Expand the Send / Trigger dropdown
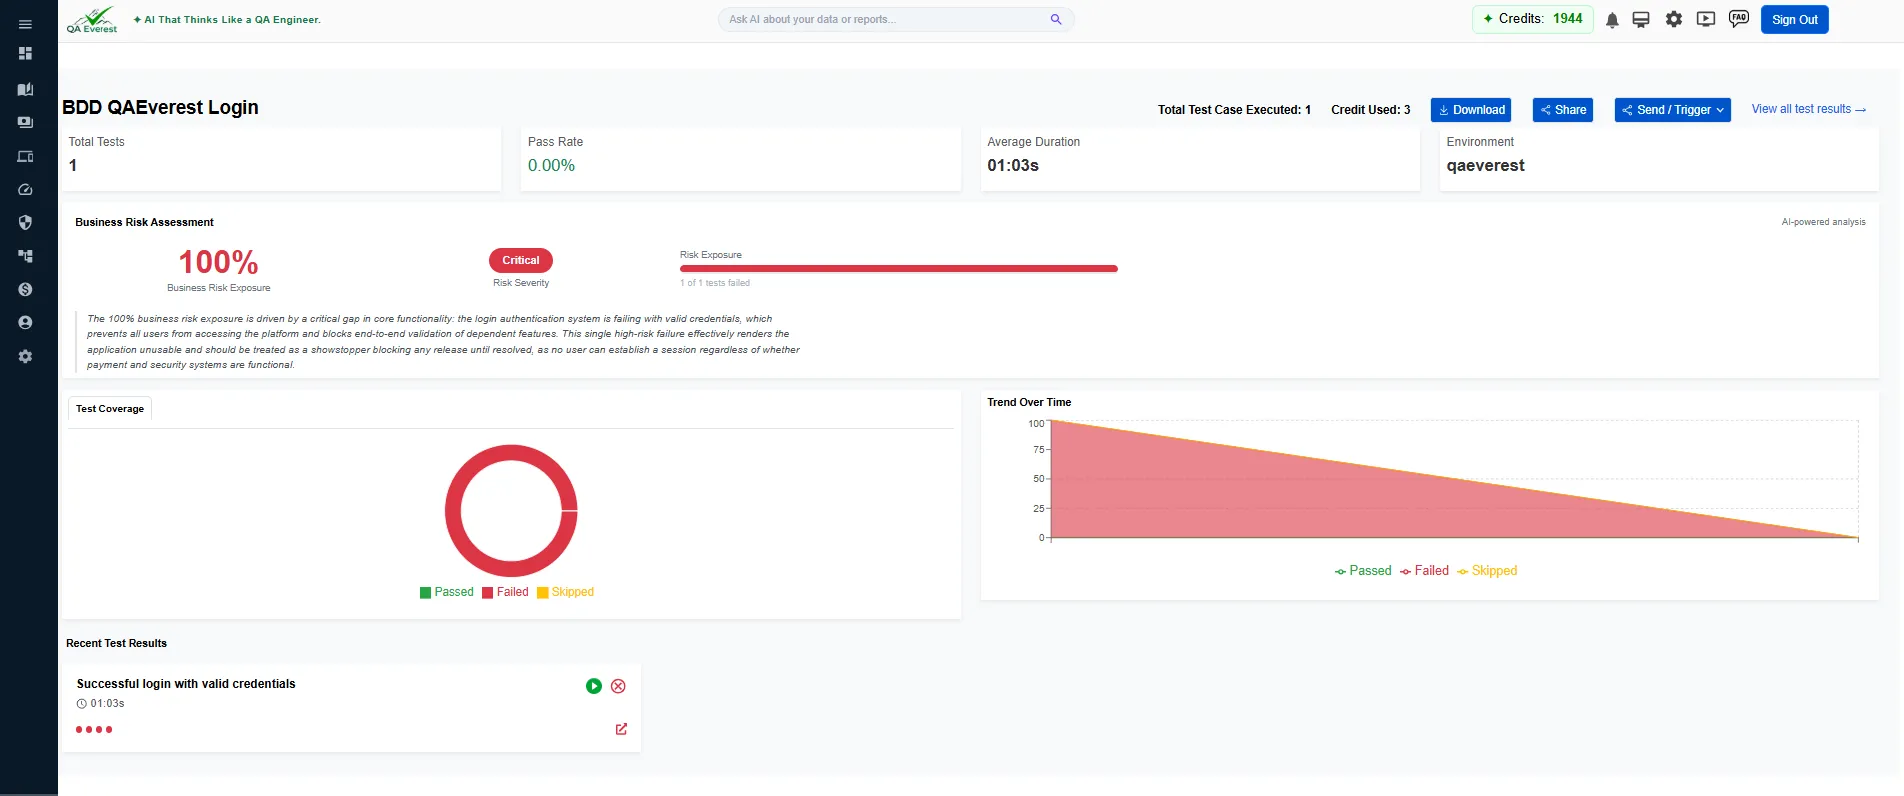Viewport: 1904px width, 796px height. [x=1672, y=110]
